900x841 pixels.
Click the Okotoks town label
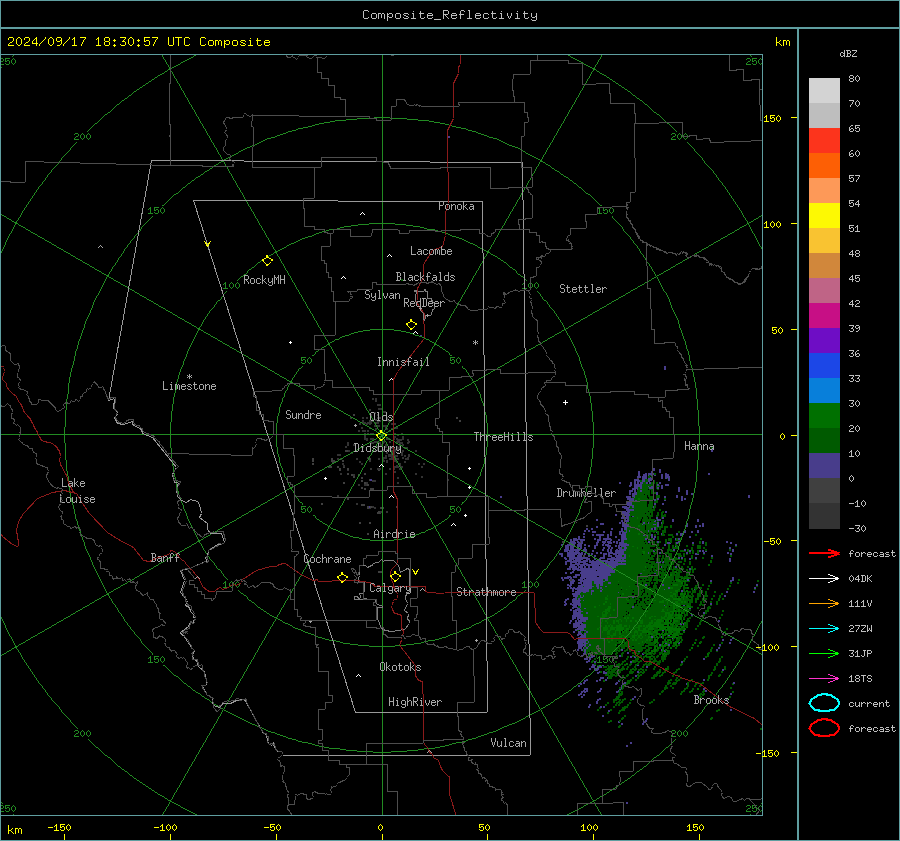(400, 667)
